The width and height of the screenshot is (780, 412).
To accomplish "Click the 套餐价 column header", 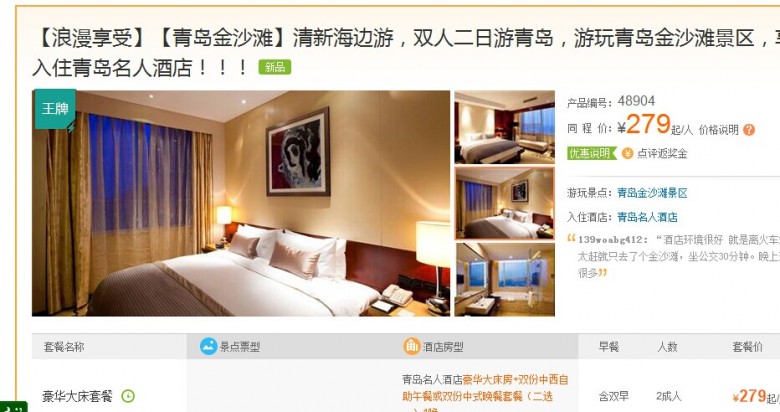I will coord(747,347).
